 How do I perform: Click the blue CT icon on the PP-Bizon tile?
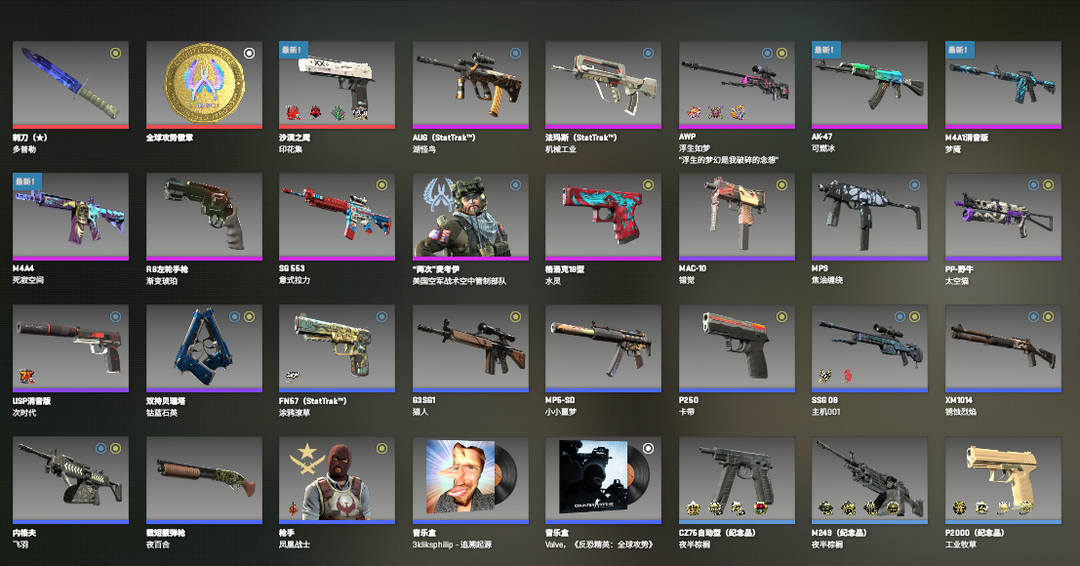click(1034, 185)
